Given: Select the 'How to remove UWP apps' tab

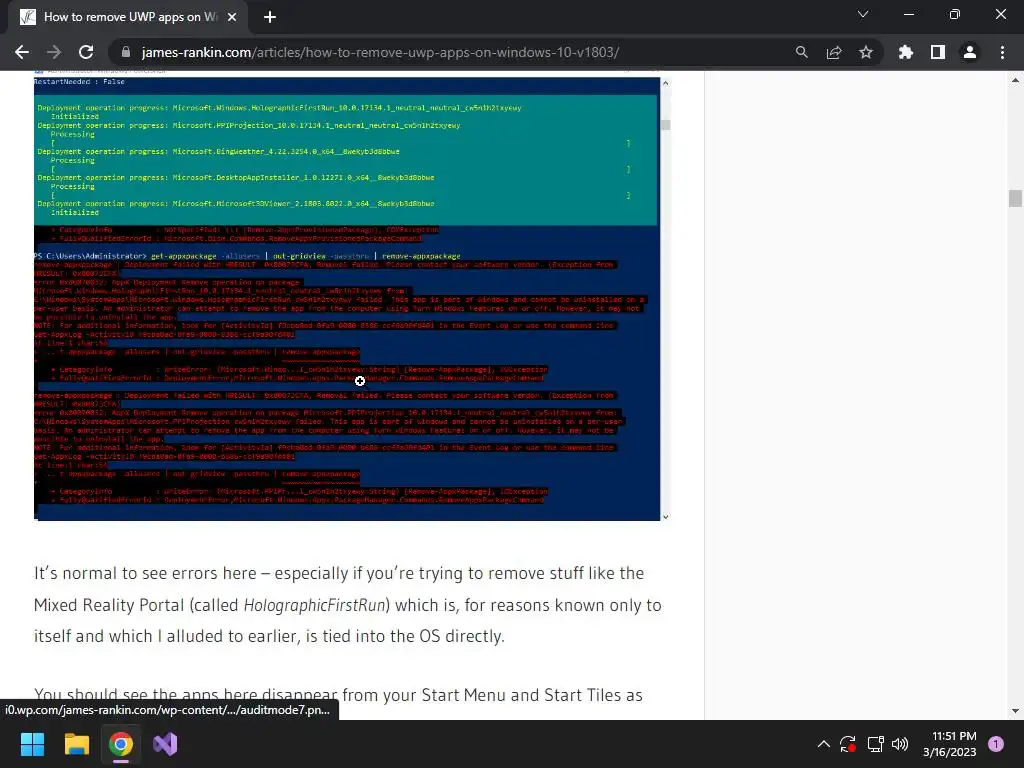Looking at the screenshot, I should (128, 18).
